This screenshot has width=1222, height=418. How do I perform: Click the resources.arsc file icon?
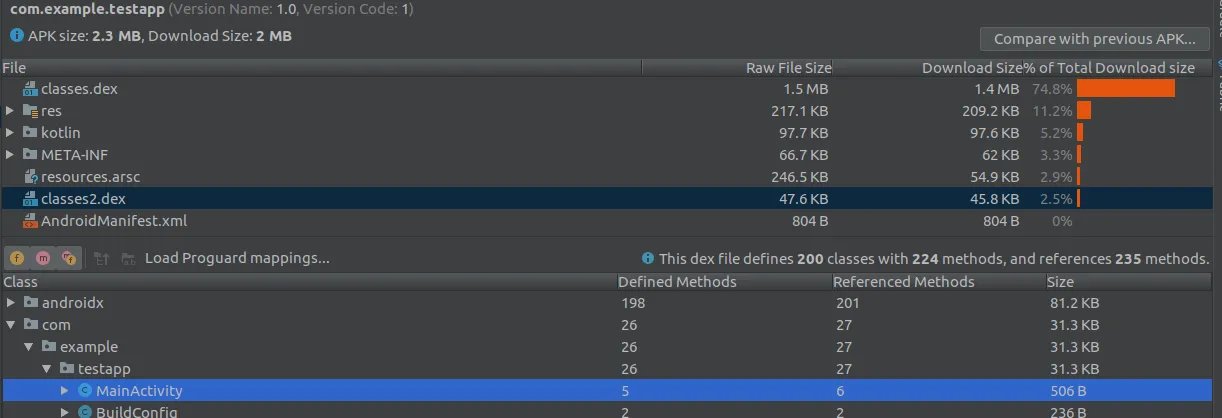coord(30,176)
